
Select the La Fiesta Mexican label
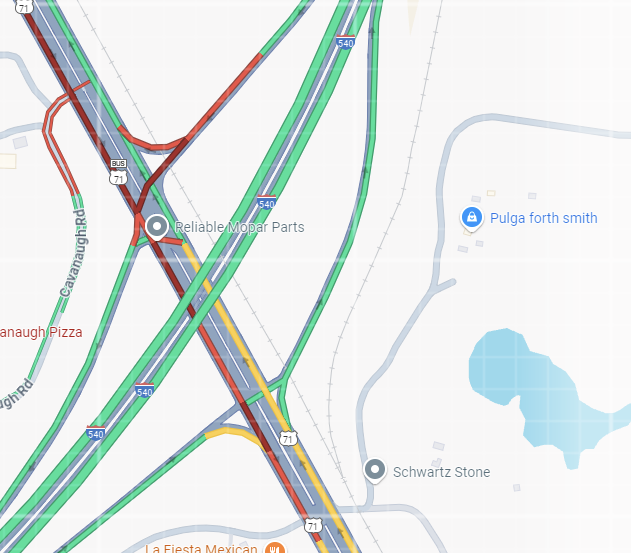[x=201, y=548]
